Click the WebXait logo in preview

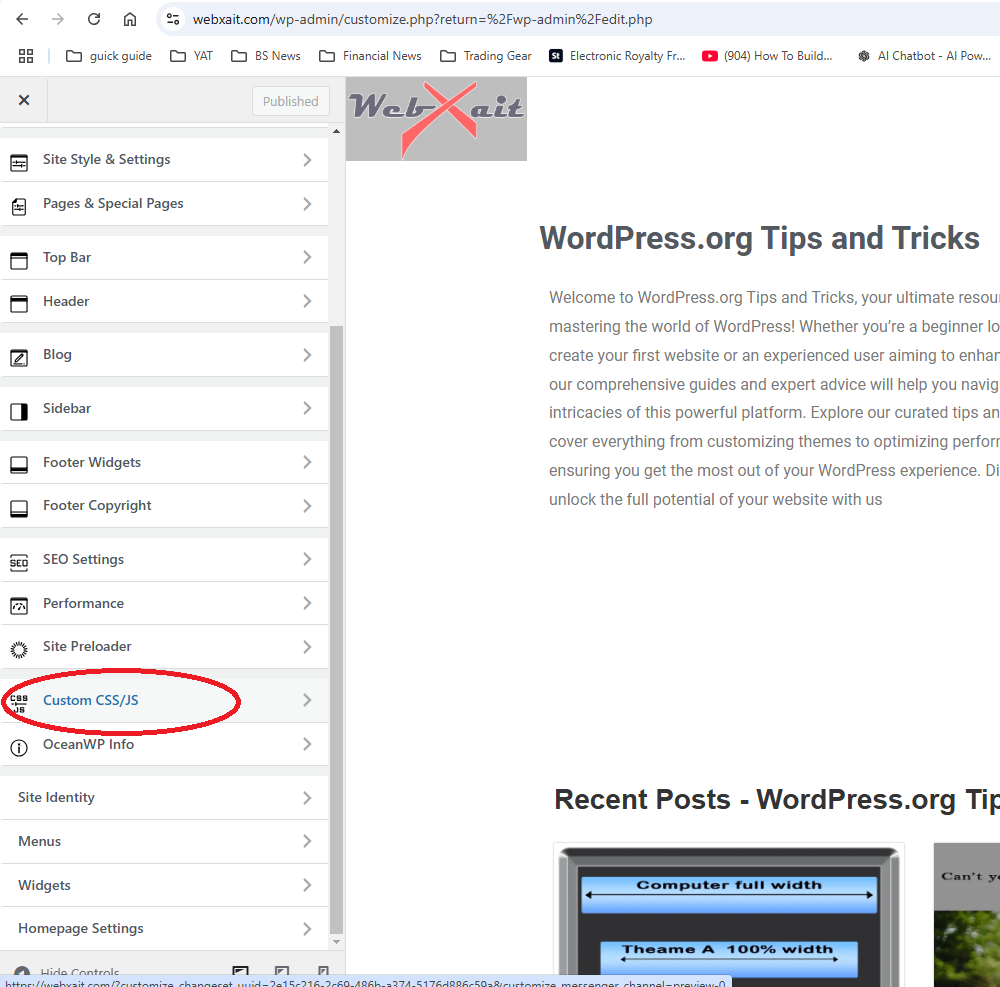click(x=436, y=119)
